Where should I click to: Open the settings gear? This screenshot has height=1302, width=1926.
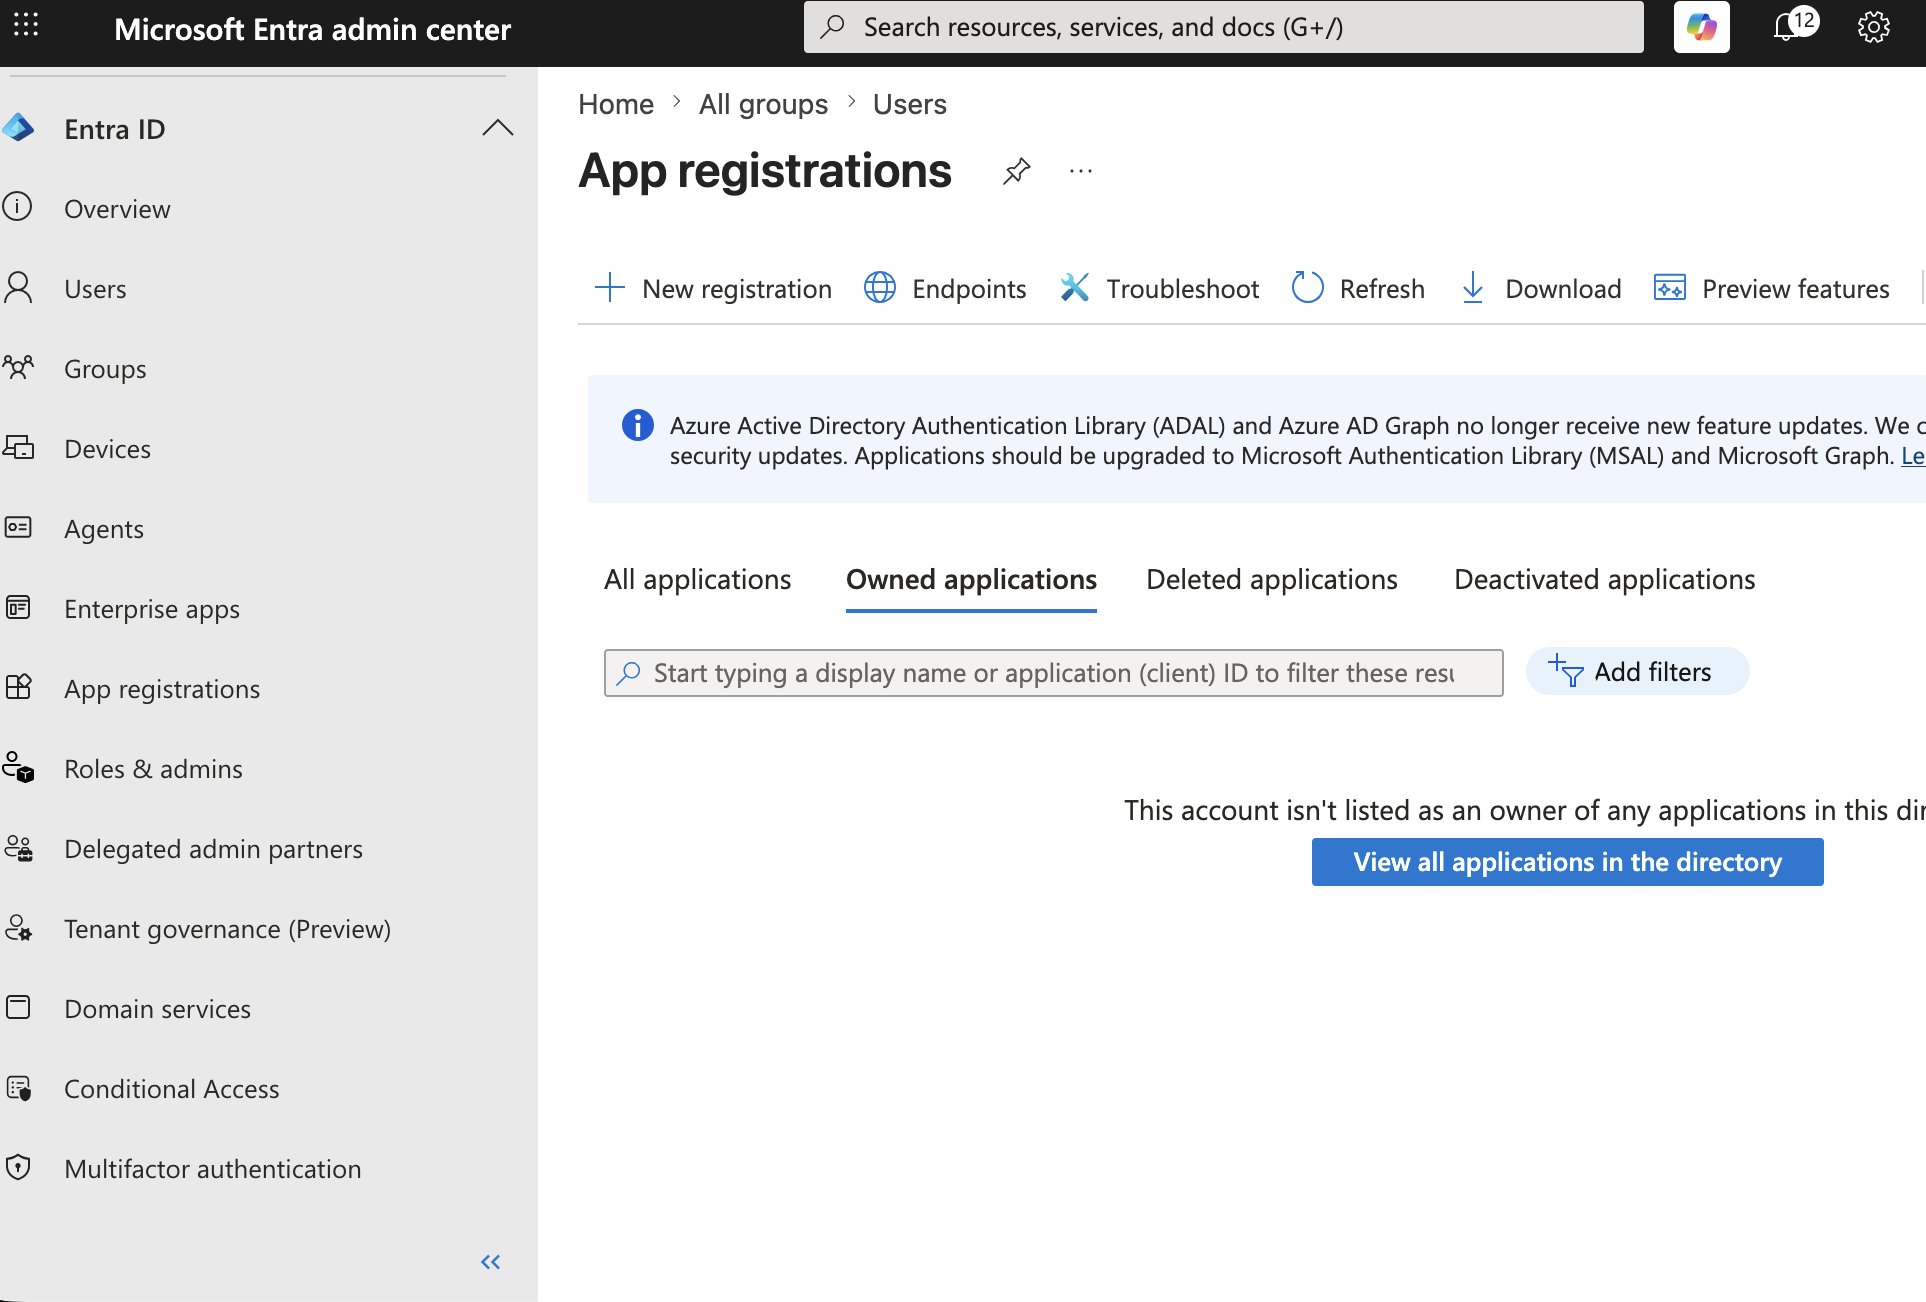coord(1873,27)
